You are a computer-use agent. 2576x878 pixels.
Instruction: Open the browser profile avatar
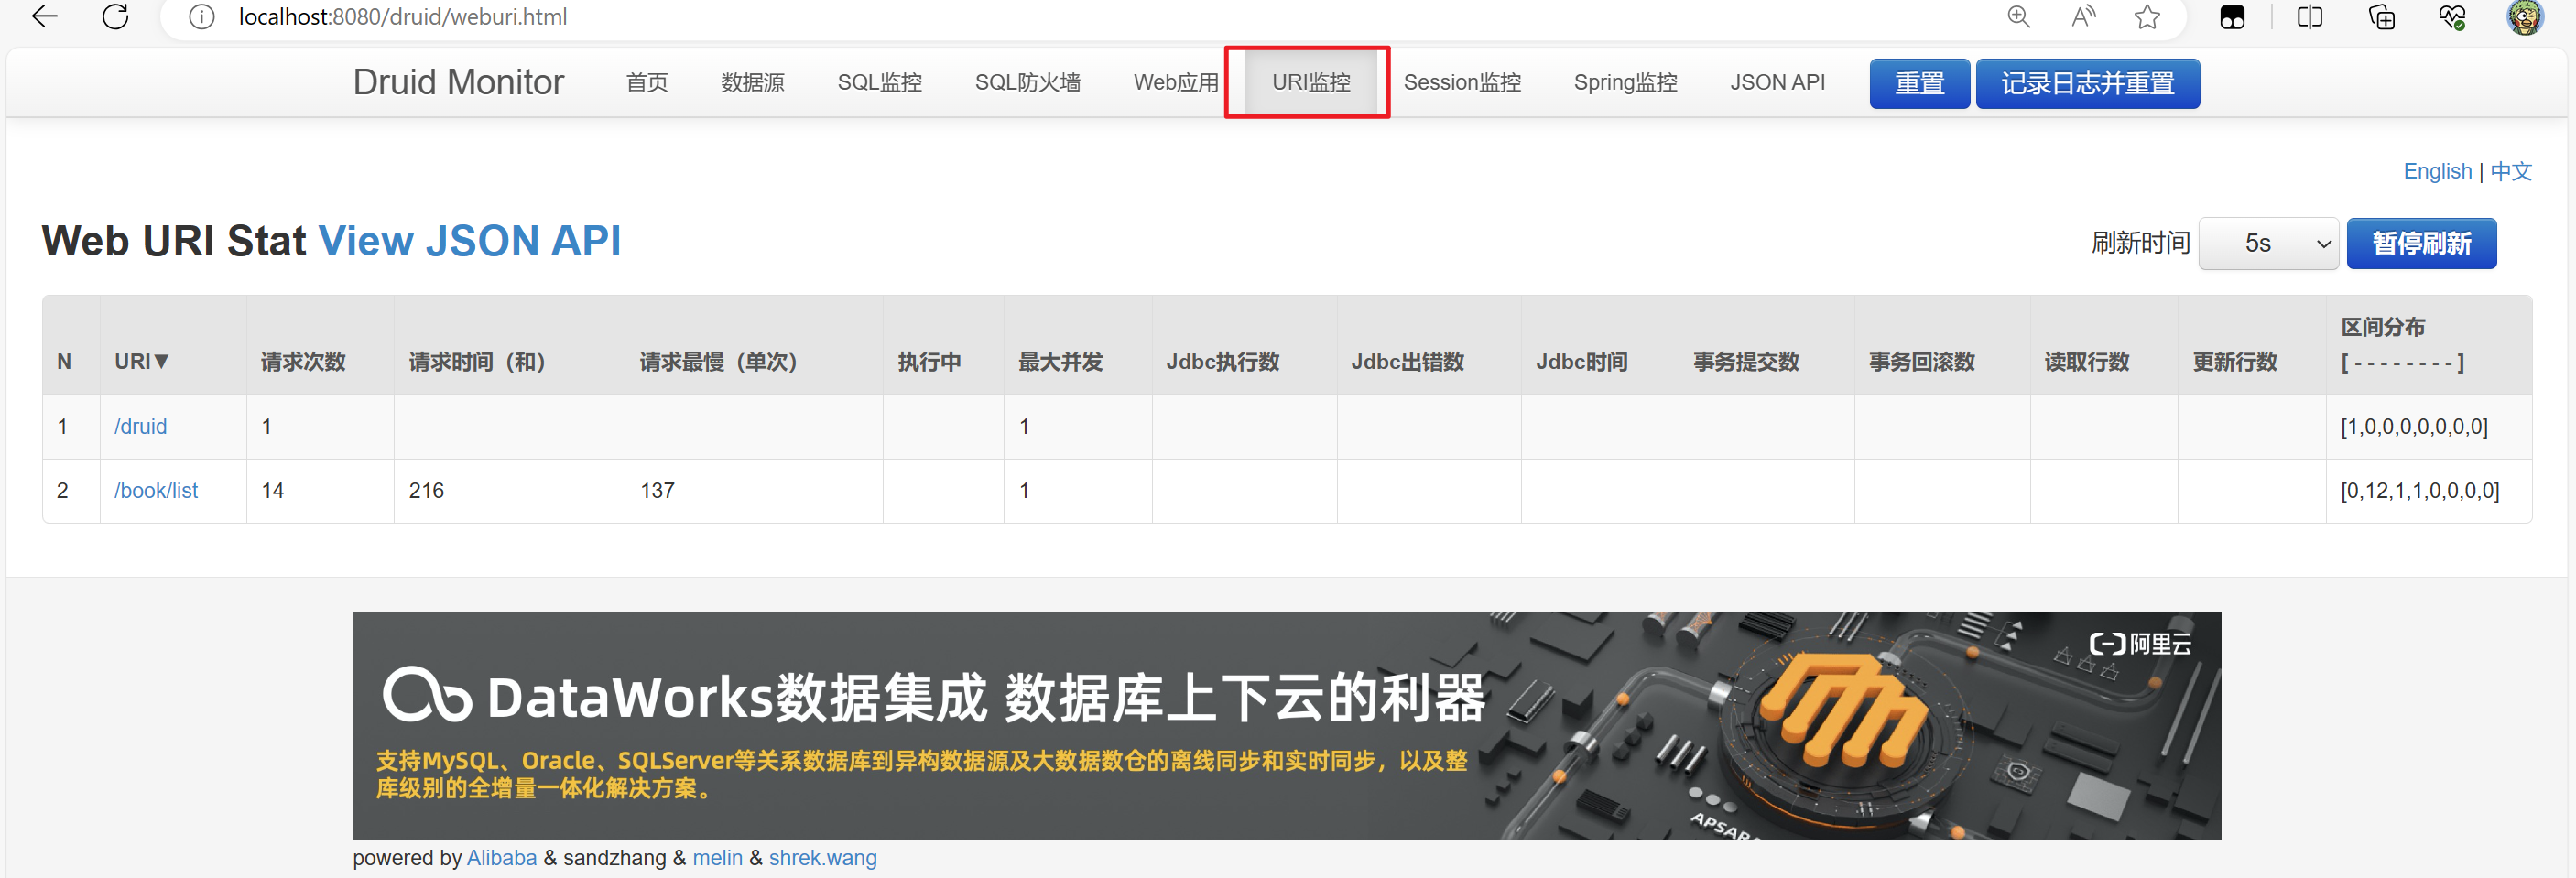click(x=2525, y=17)
